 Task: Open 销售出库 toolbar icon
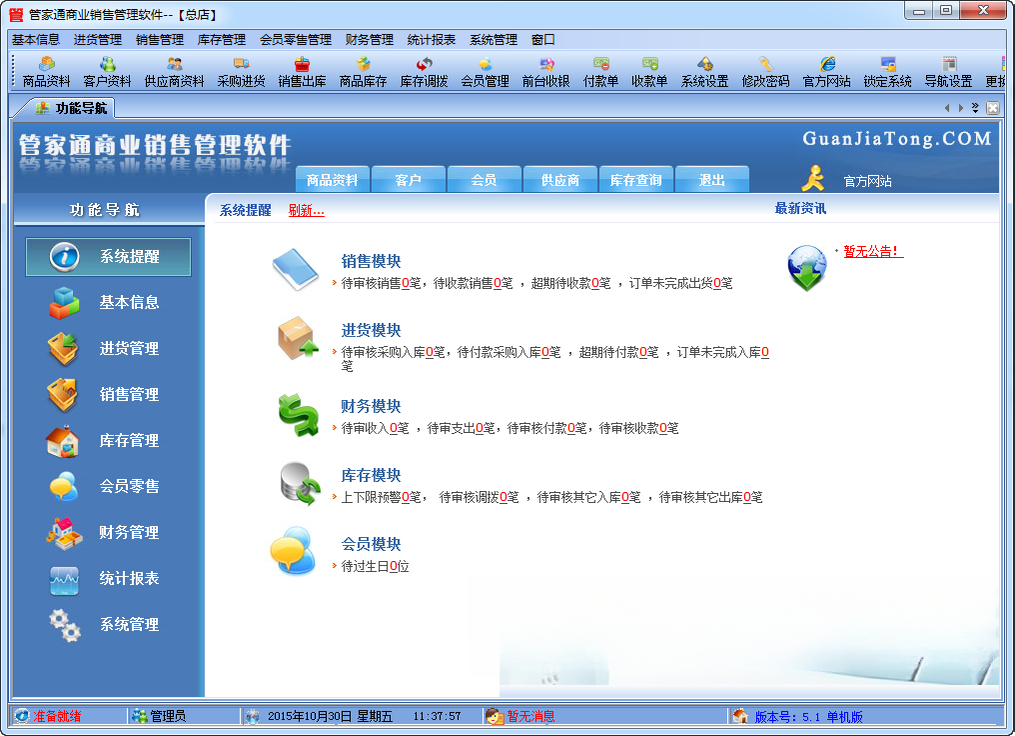(302, 72)
